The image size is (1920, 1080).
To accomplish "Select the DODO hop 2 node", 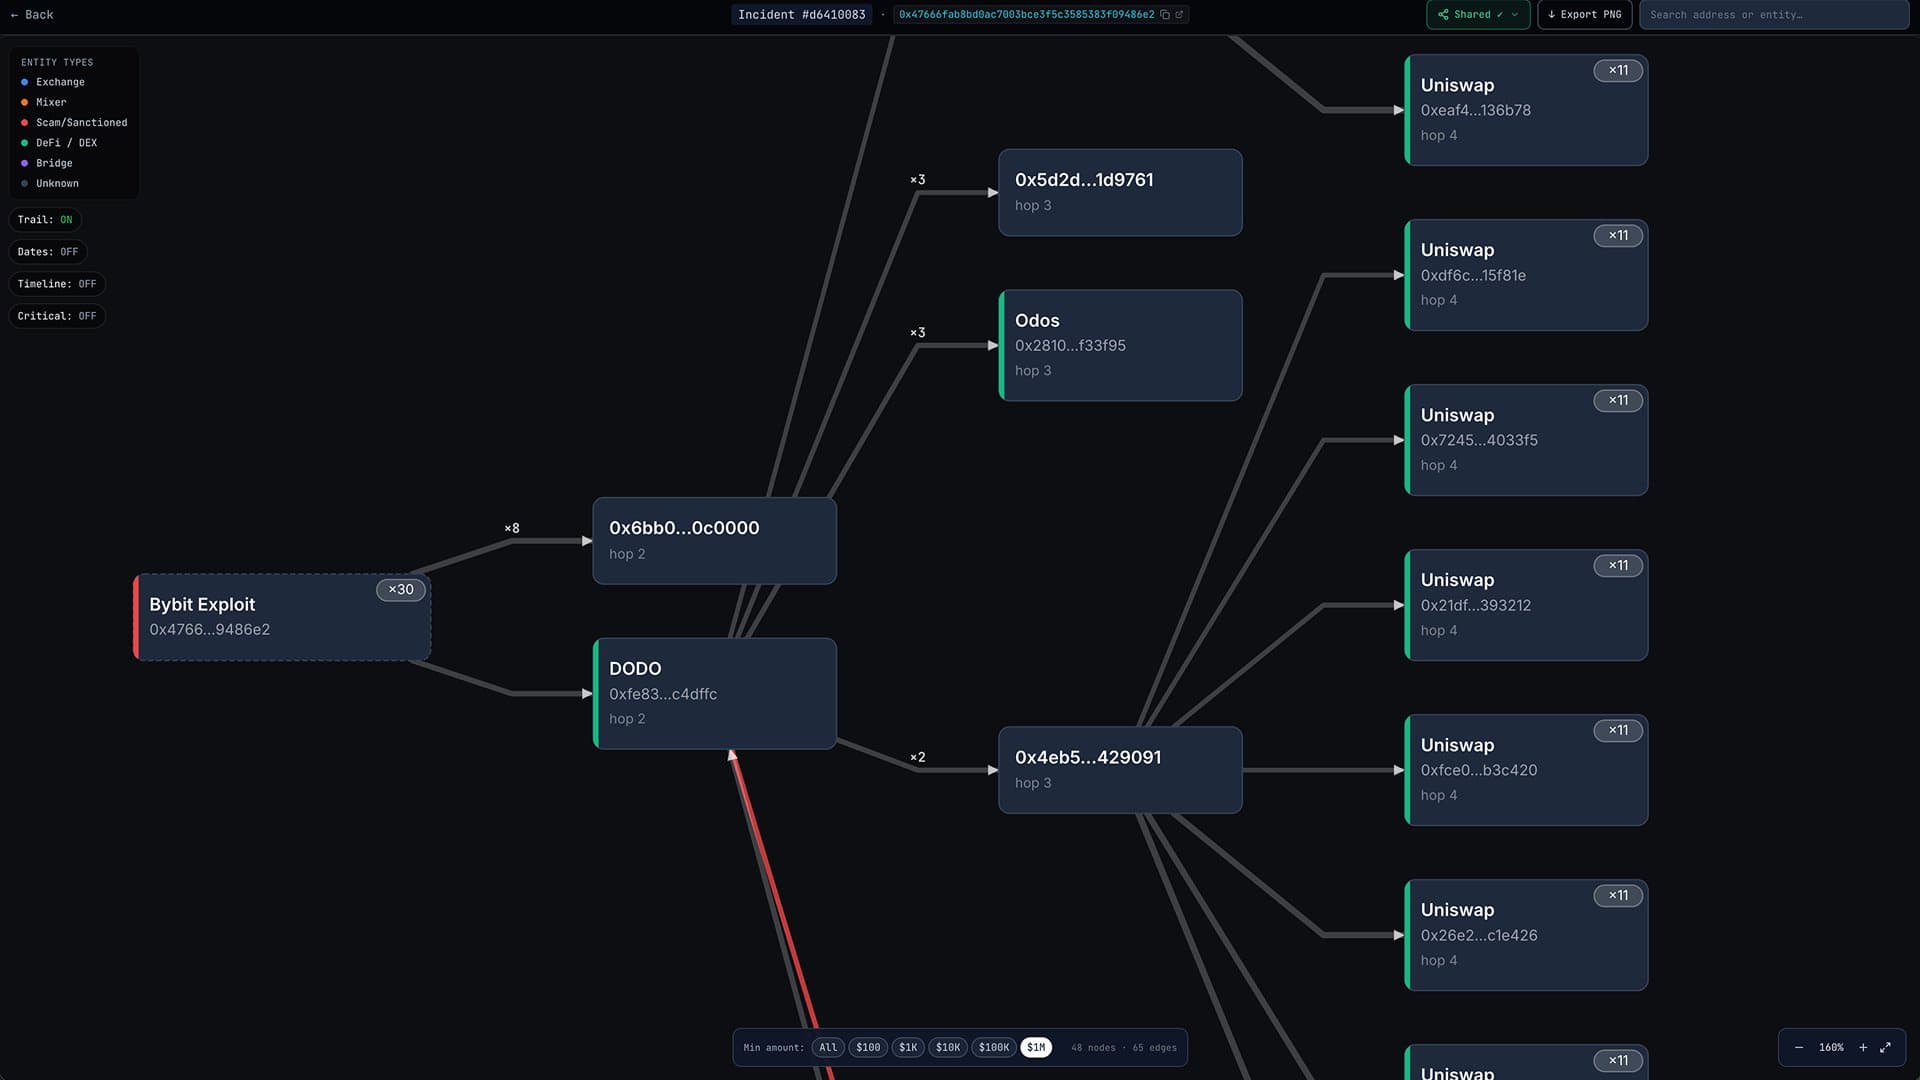I will coord(714,693).
